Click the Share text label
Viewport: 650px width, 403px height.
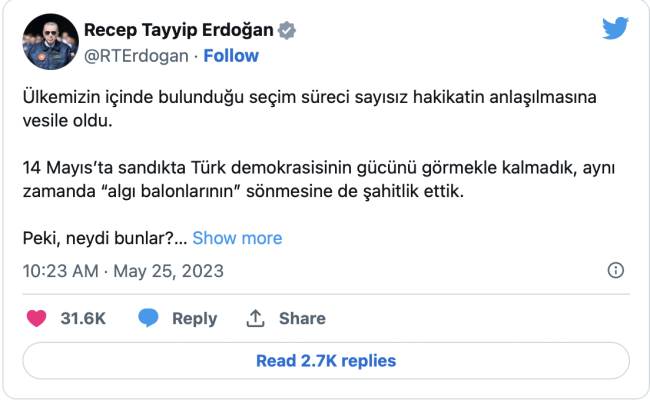[302, 318]
